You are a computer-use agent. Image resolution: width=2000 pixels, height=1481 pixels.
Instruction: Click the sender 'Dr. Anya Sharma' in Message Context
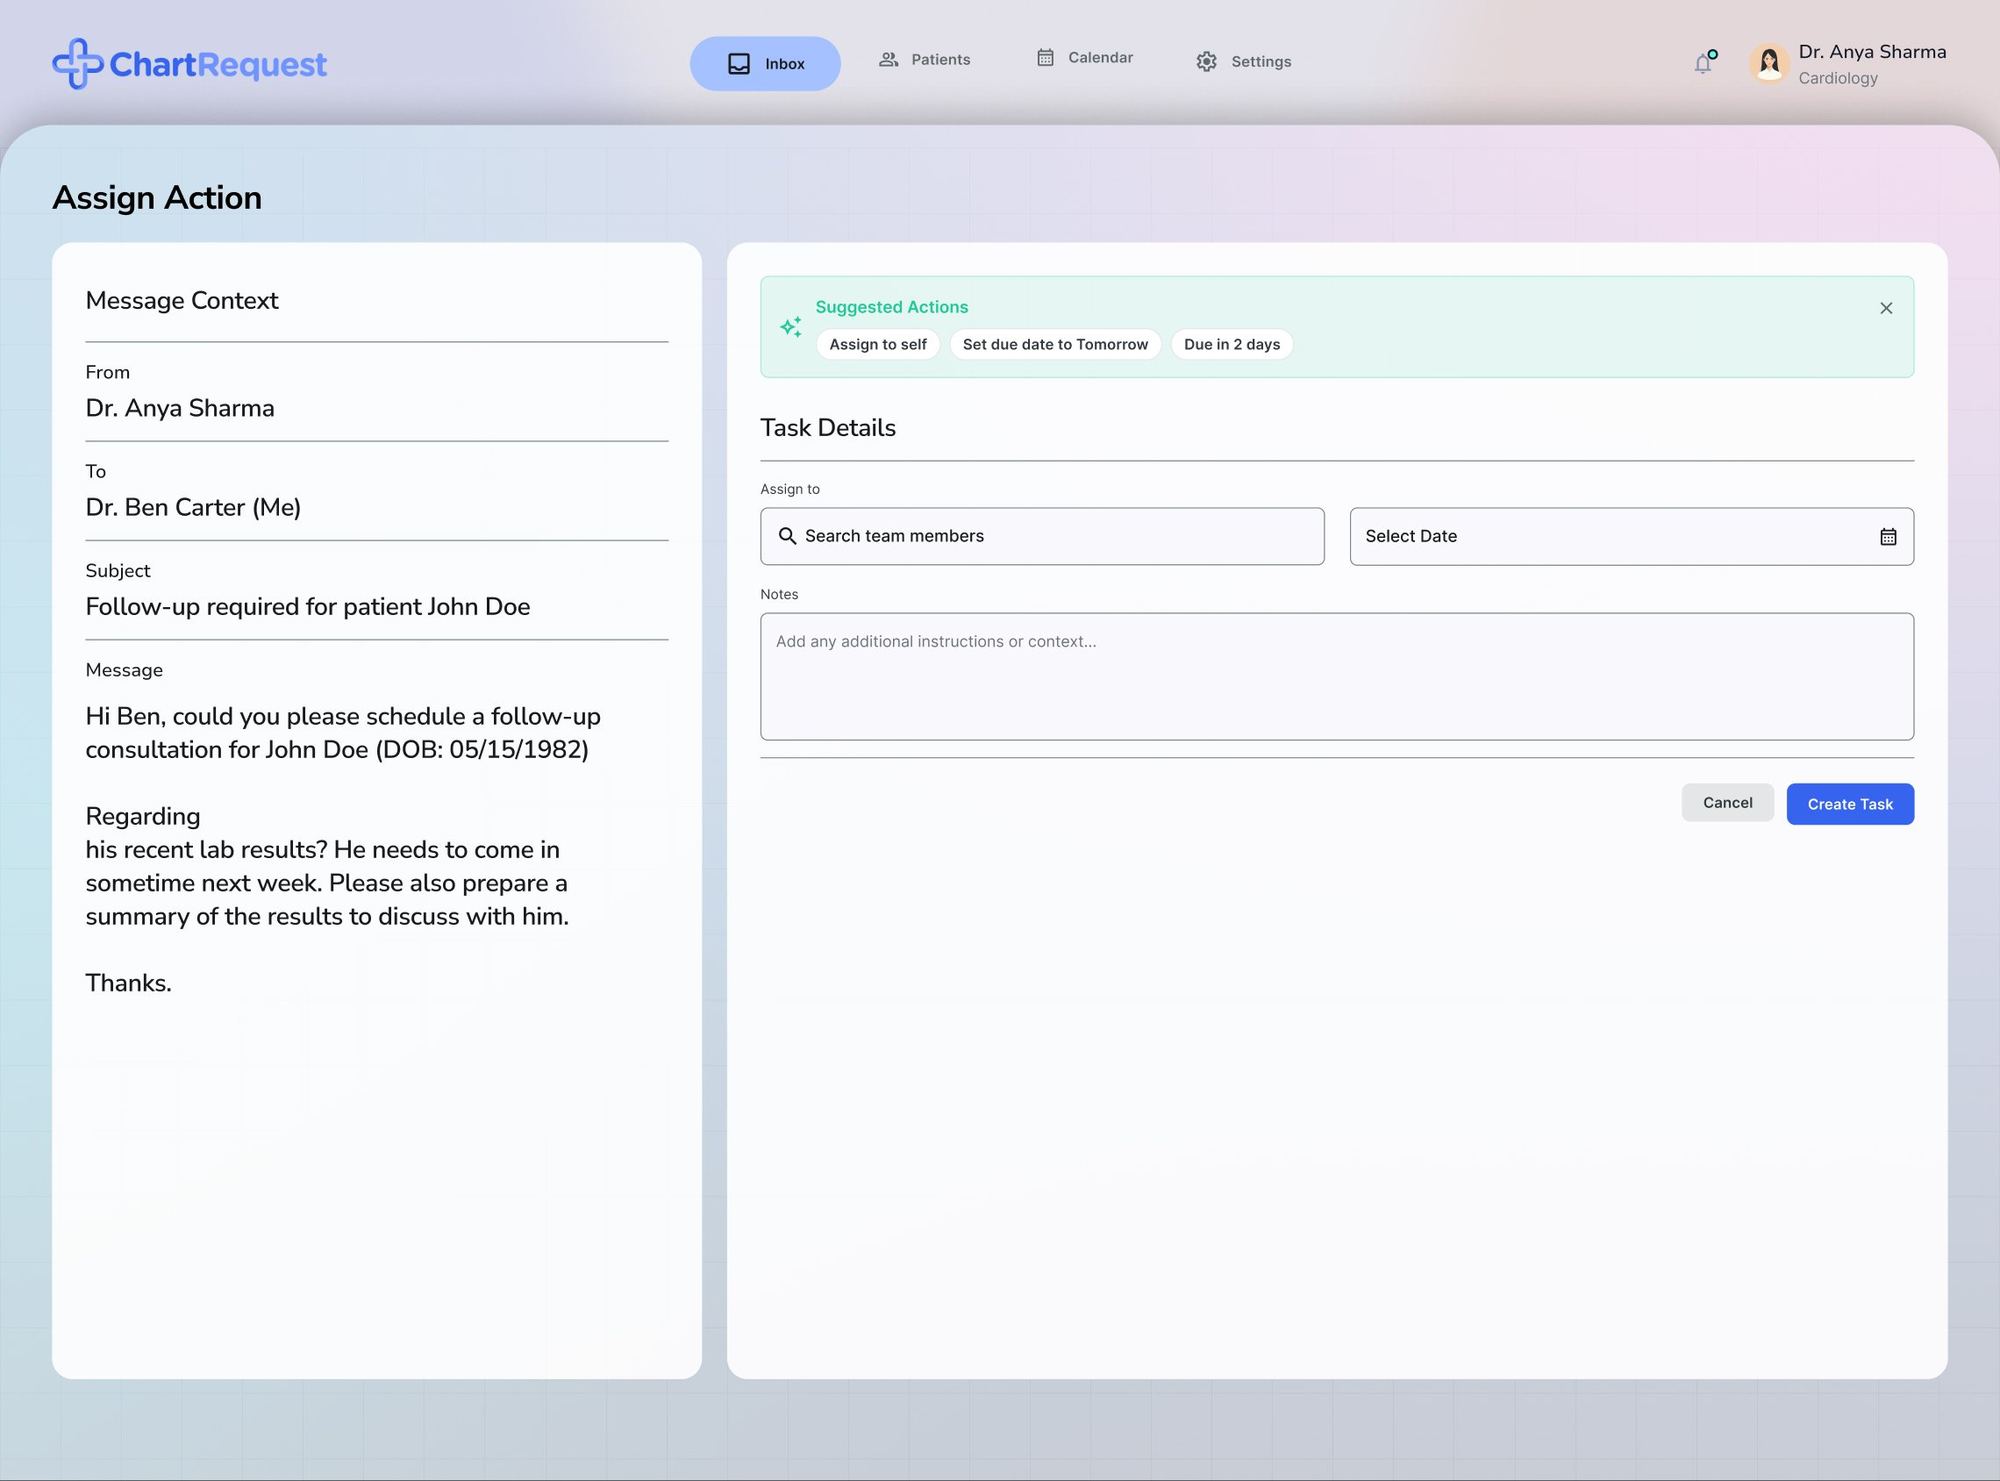click(x=180, y=408)
